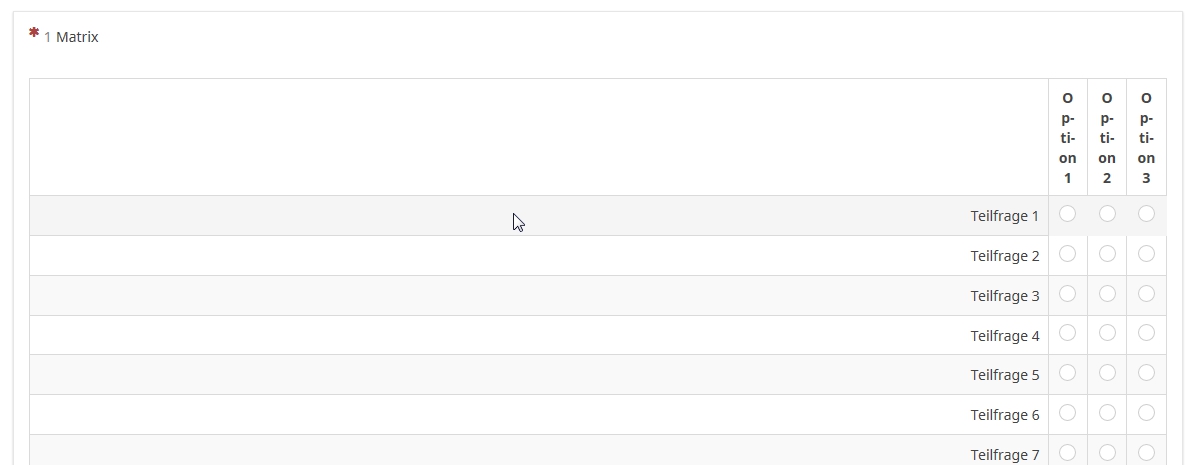Choose Option 3 for Teilfrage 2

click(1146, 254)
